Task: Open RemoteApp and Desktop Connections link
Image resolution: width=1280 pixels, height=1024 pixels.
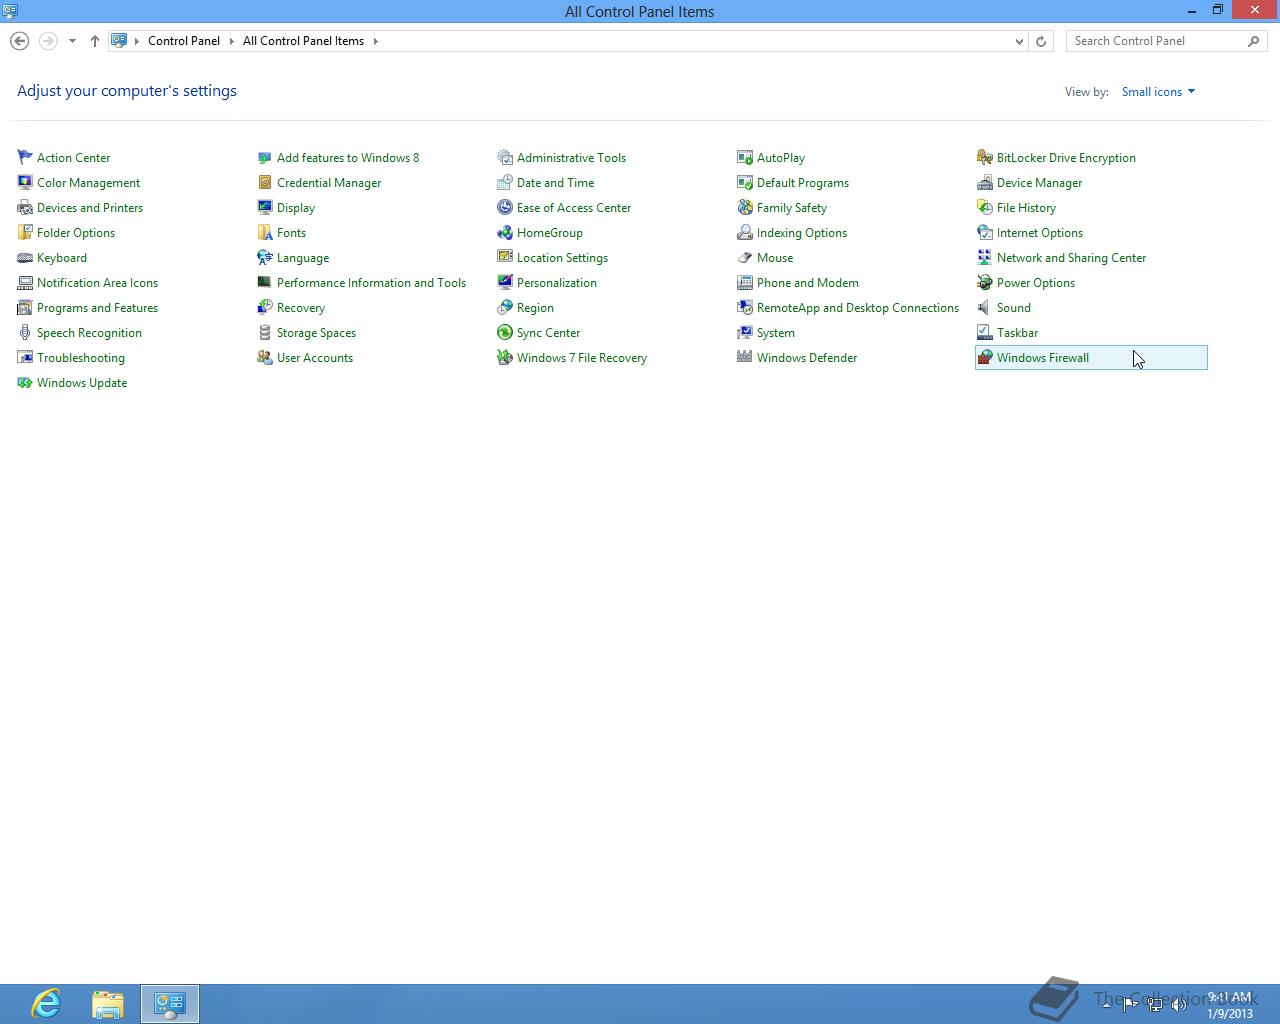Action: [x=858, y=307]
